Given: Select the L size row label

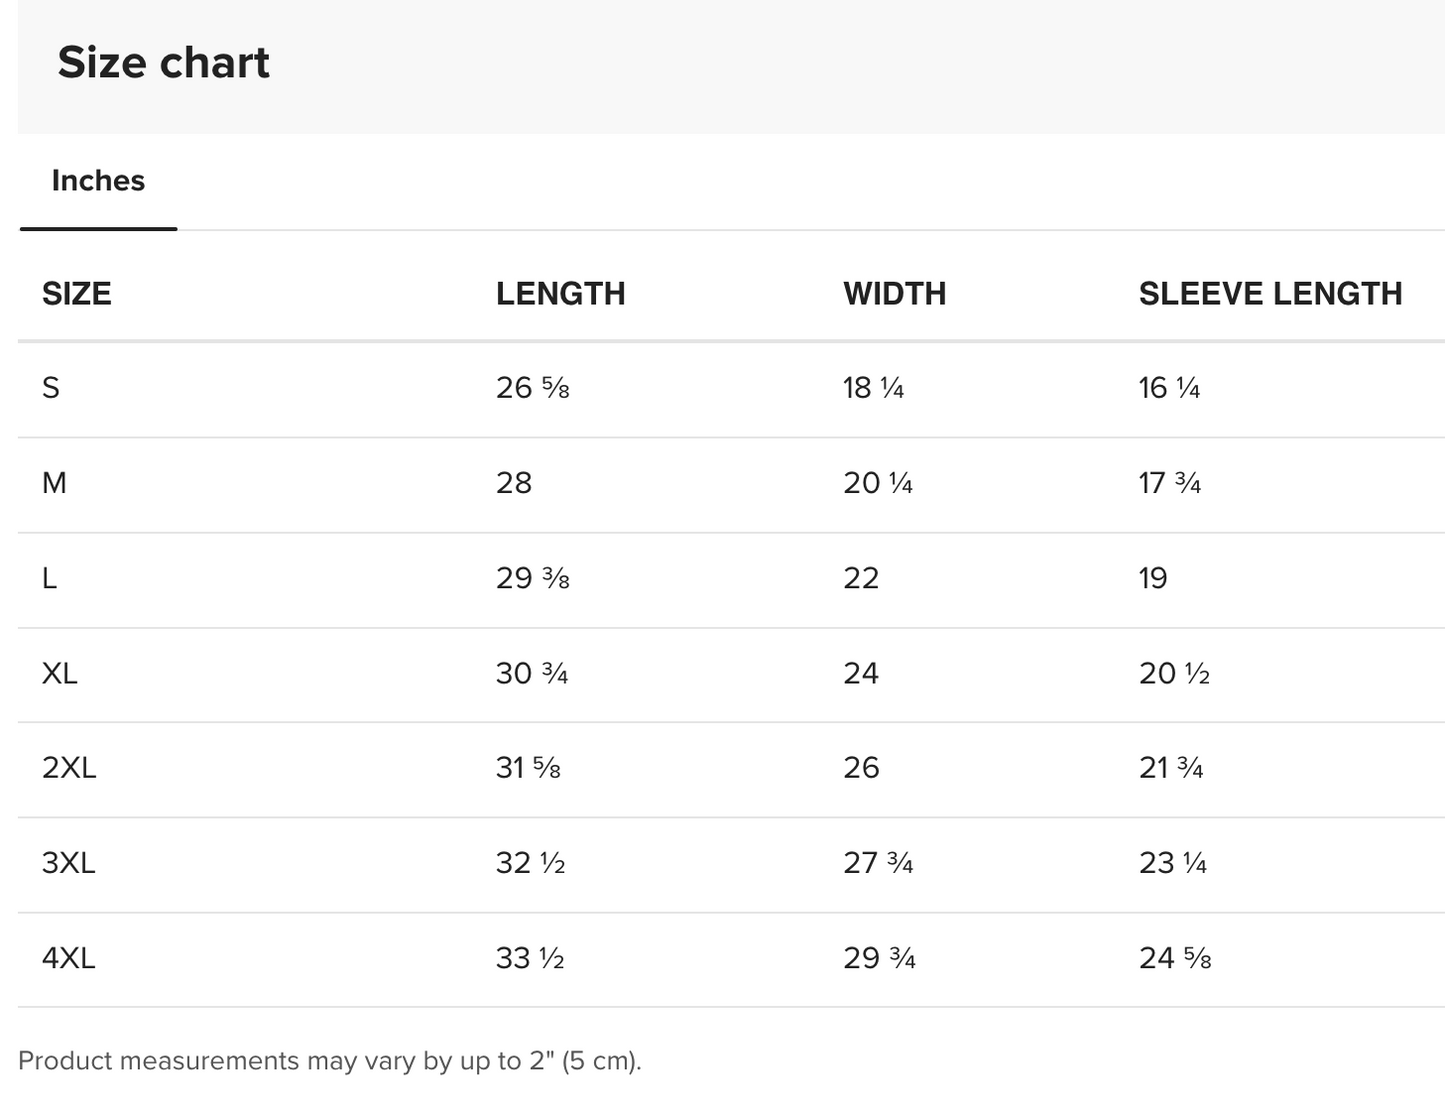Looking at the screenshot, I should pos(50,578).
